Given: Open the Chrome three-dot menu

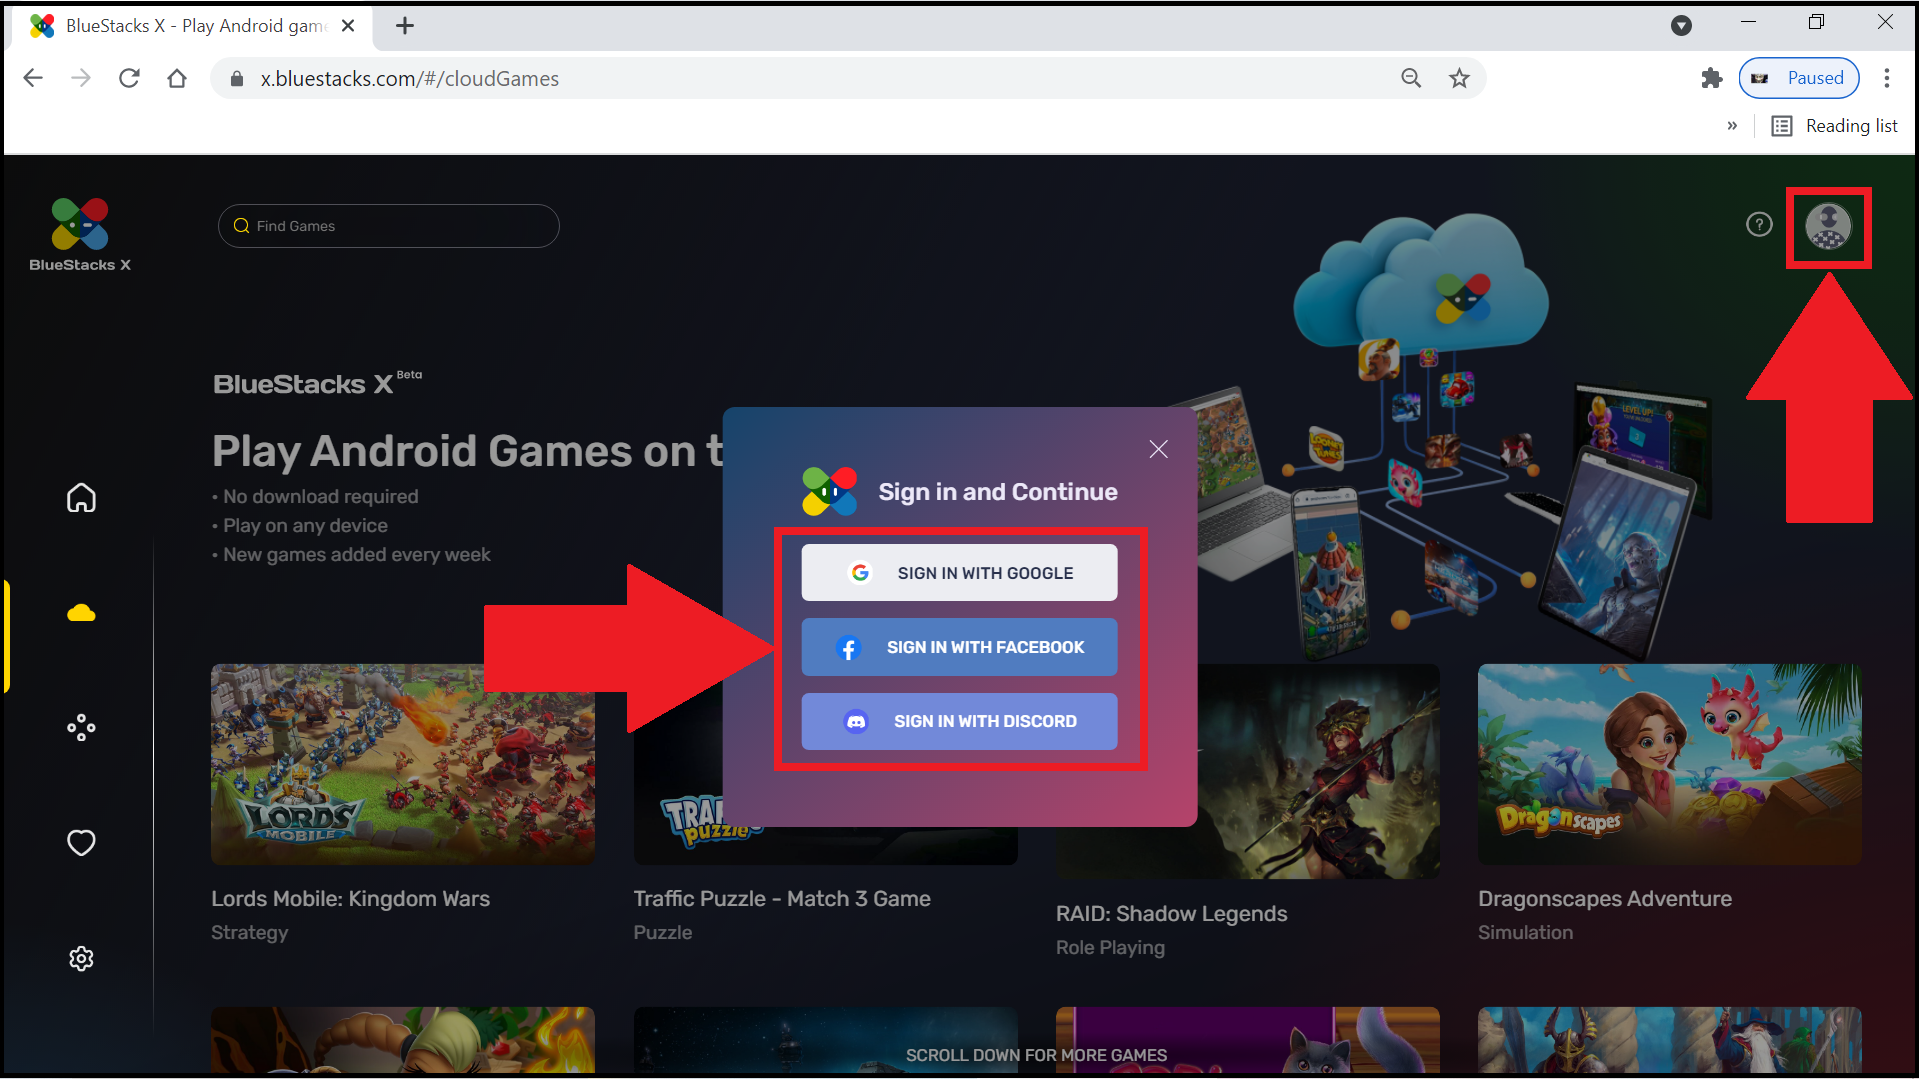Looking at the screenshot, I should [1886, 78].
